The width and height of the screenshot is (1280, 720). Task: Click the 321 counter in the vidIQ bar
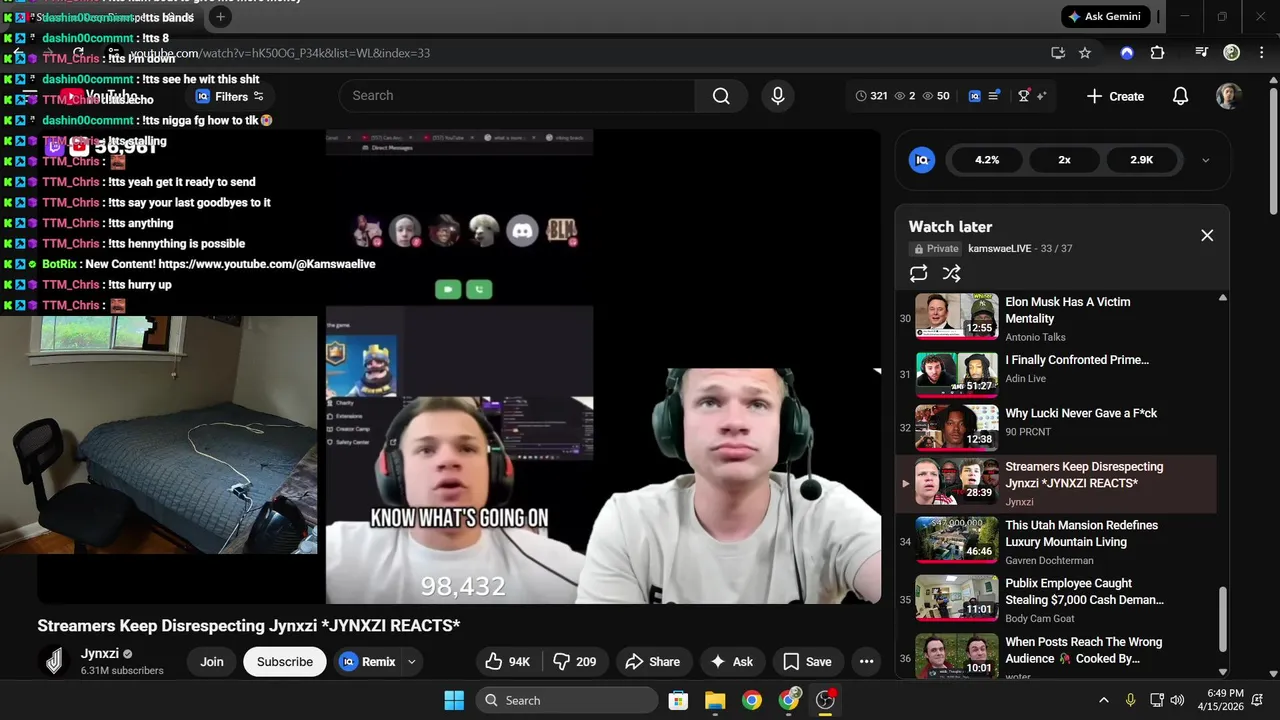point(872,96)
